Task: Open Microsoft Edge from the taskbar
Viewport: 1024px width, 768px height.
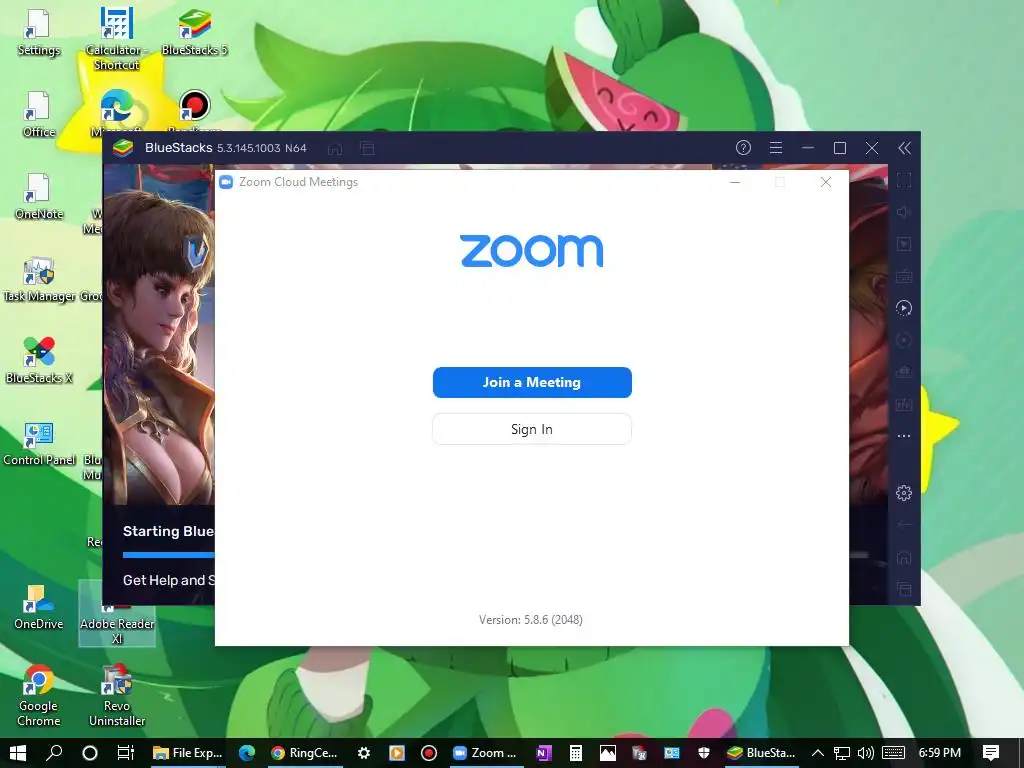Action: tap(247, 753)
